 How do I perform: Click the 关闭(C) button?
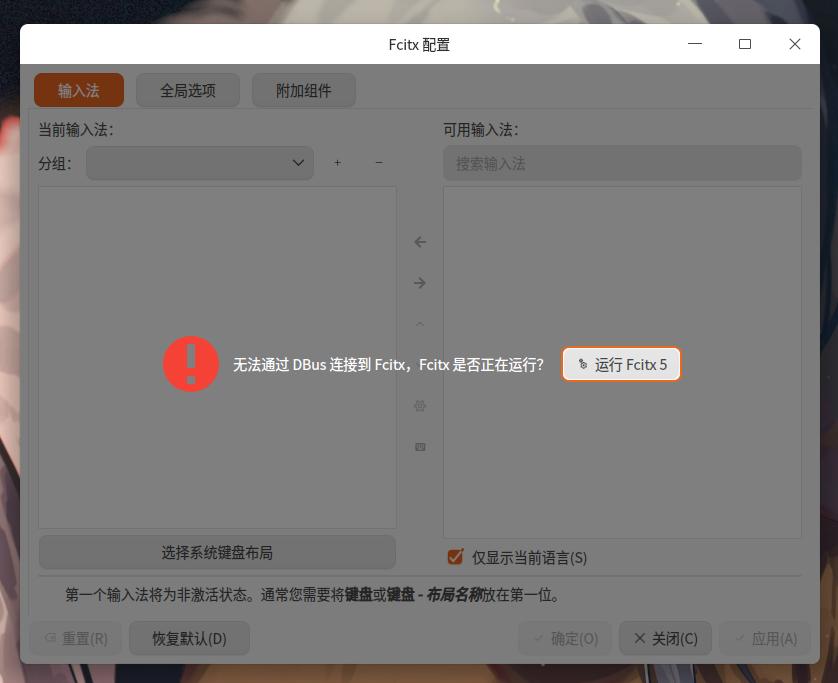[x=665, y=638]
